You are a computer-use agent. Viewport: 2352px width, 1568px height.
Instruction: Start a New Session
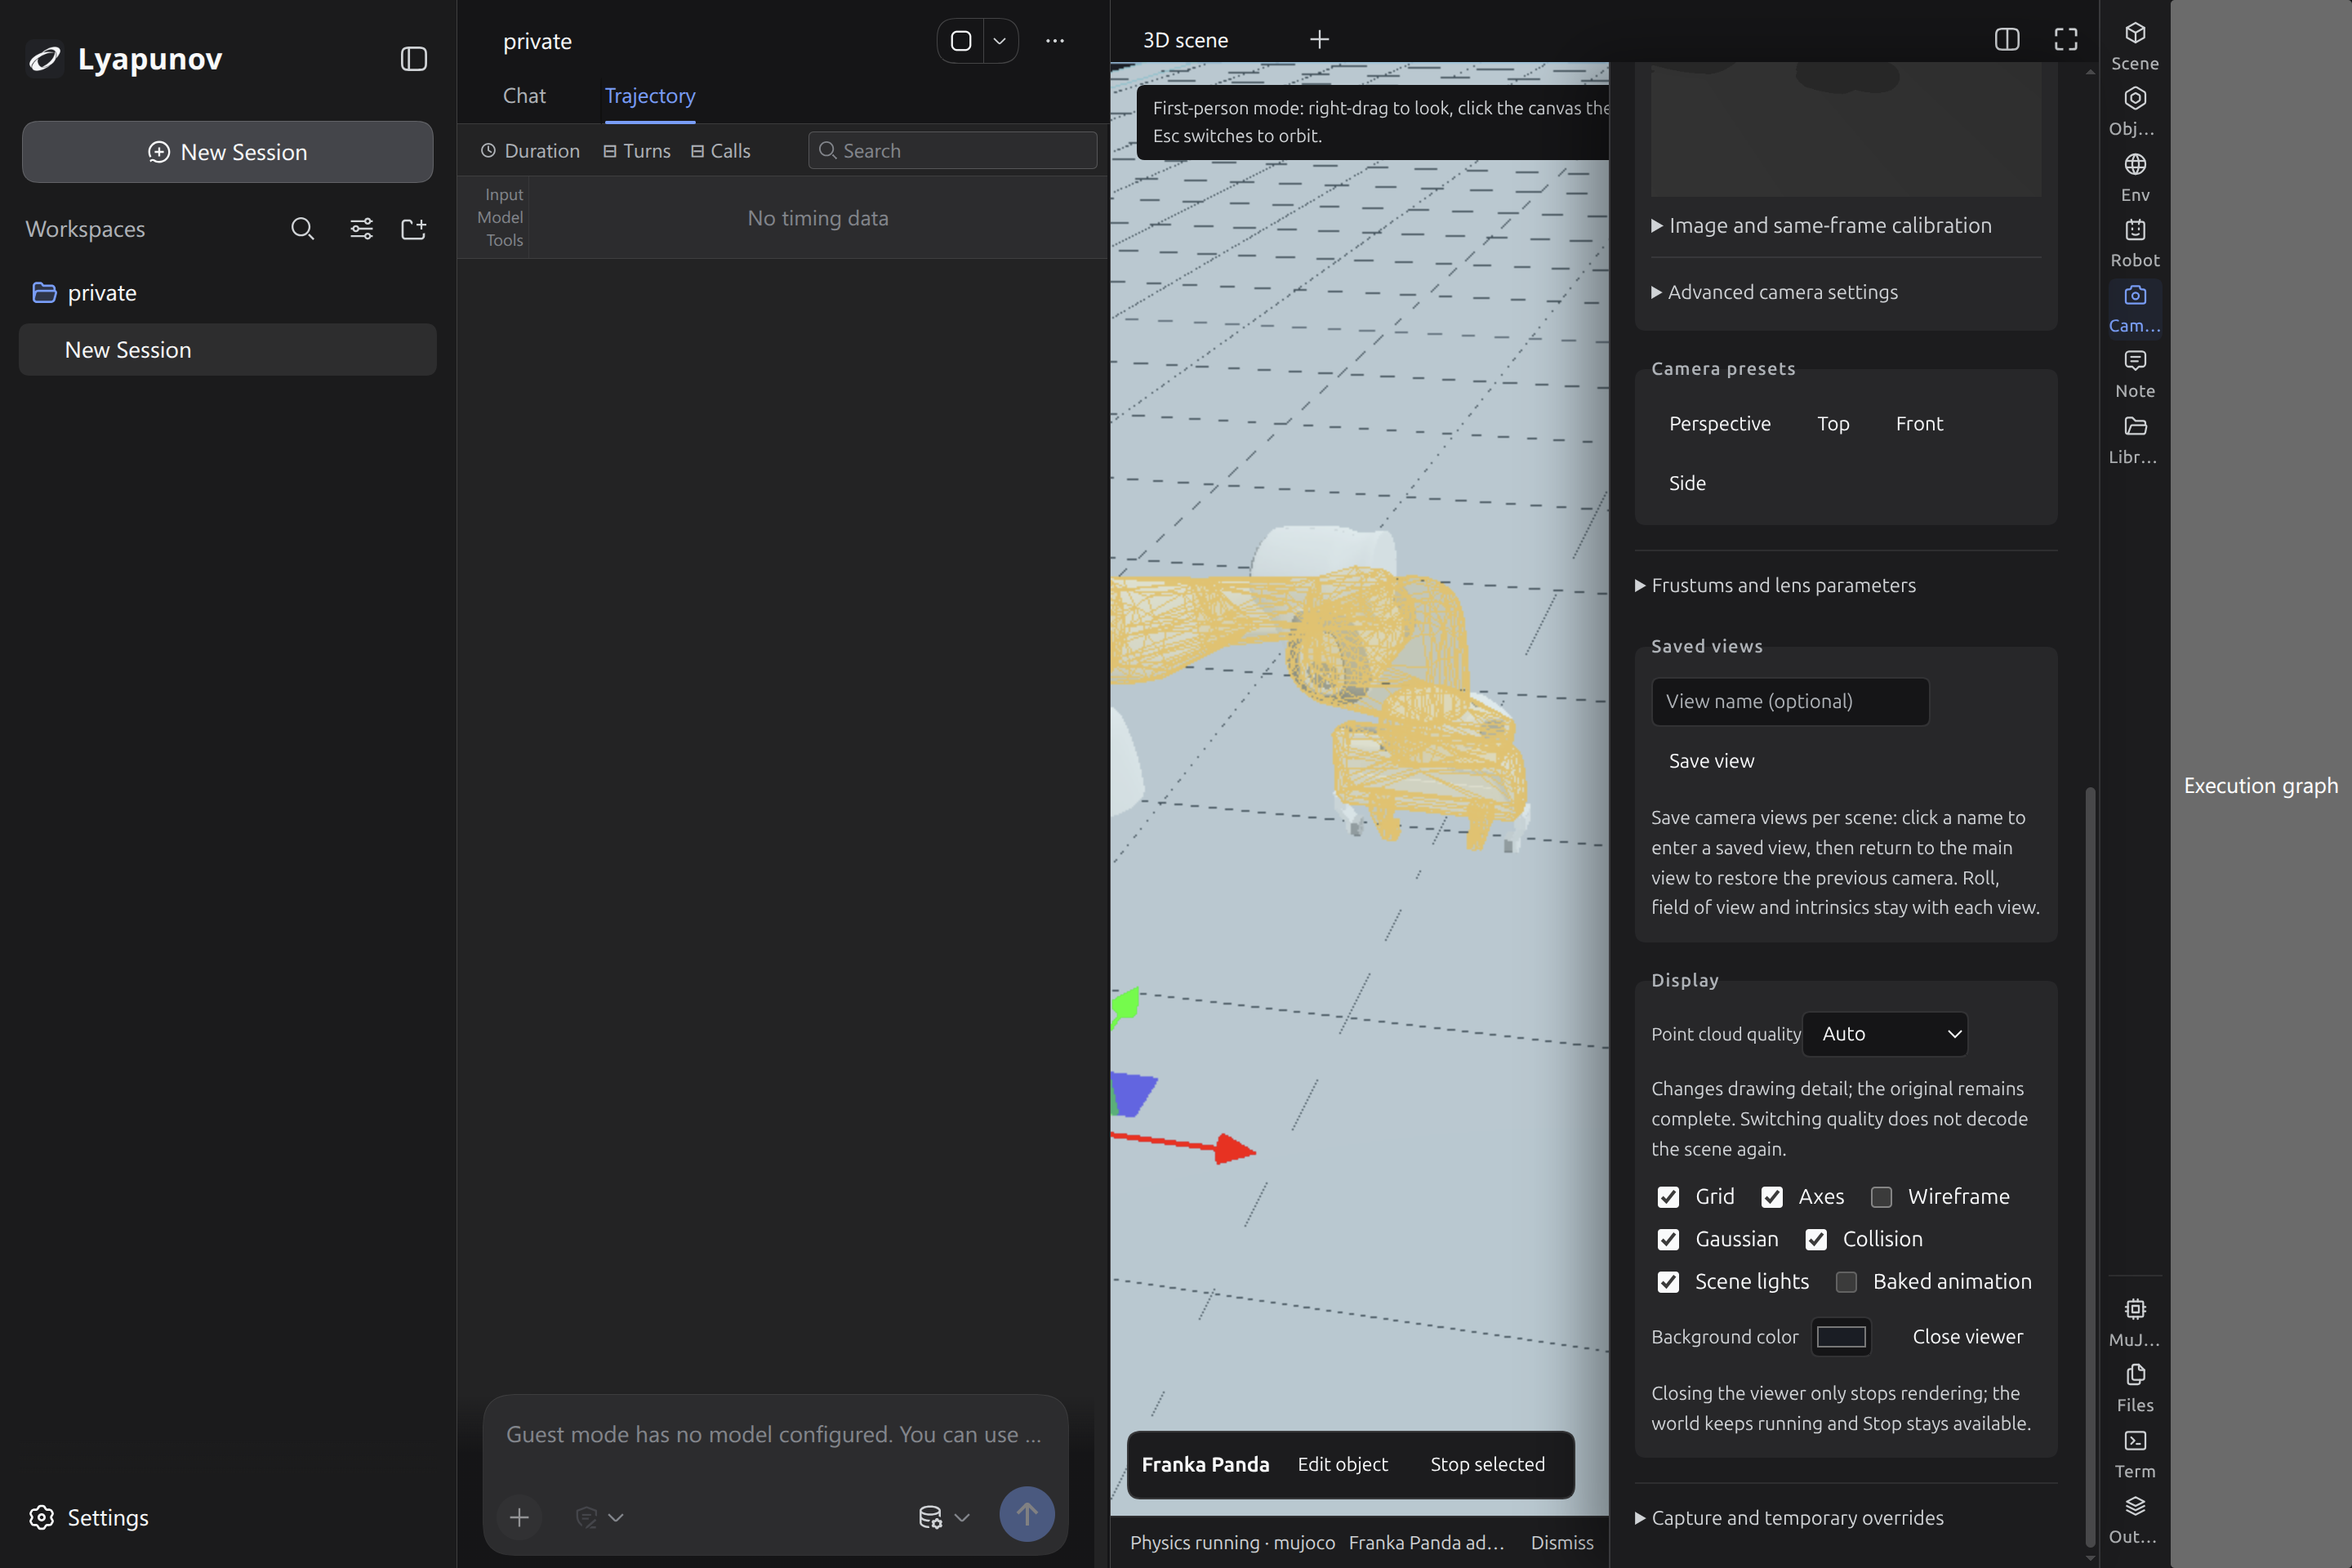click(x=227, y=152)
